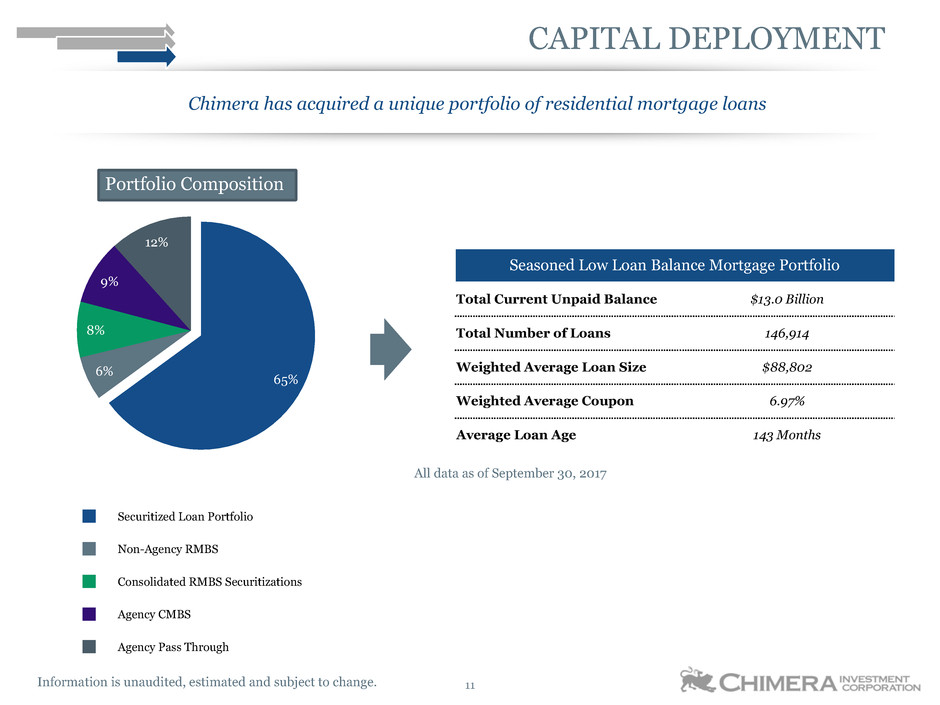Click the "146,914" value
Screen dimensions: 940x705
(x=787, y=334)
